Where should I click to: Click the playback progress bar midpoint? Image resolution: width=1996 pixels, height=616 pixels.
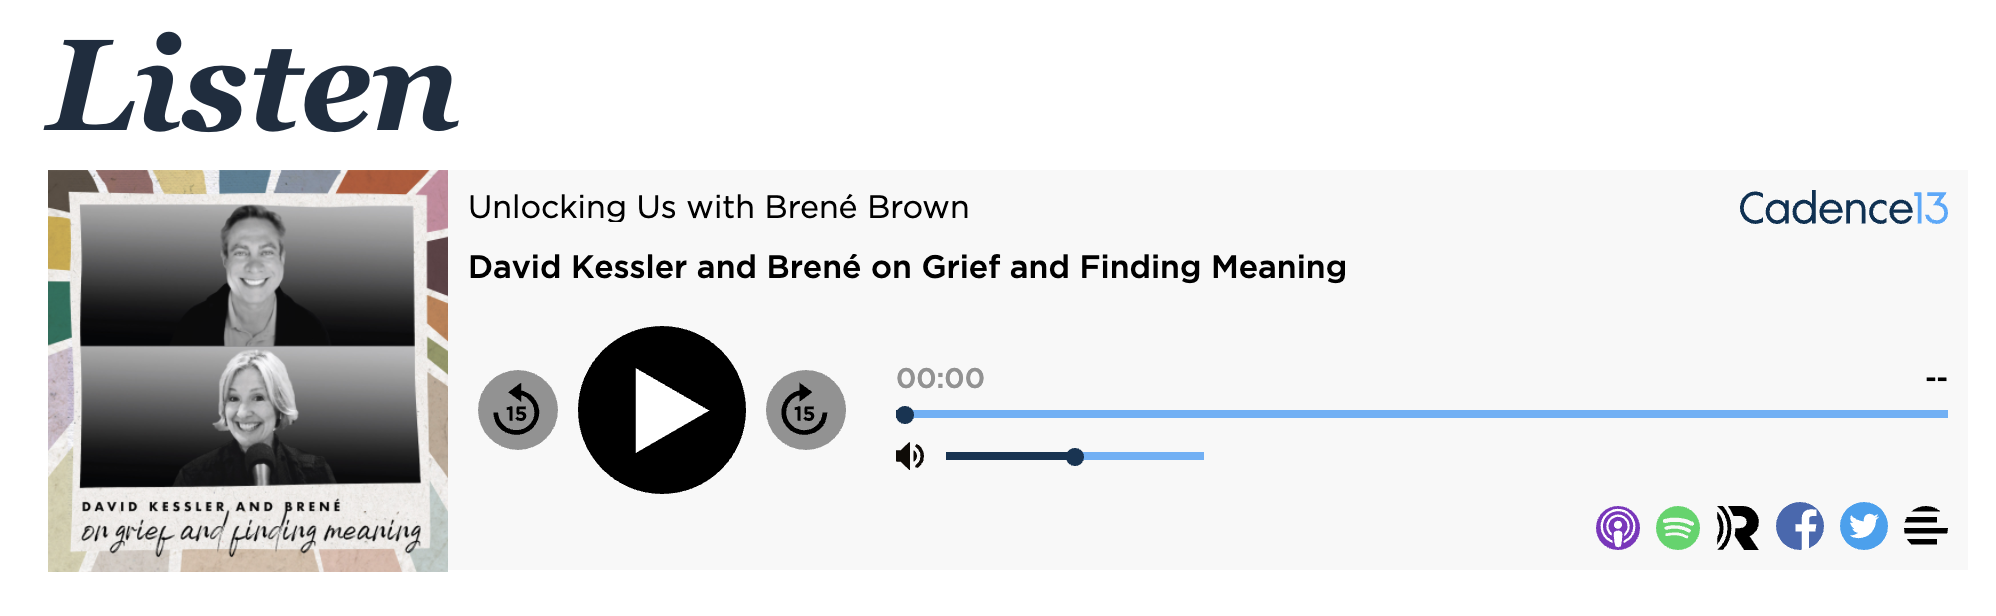pos(1426,414)
